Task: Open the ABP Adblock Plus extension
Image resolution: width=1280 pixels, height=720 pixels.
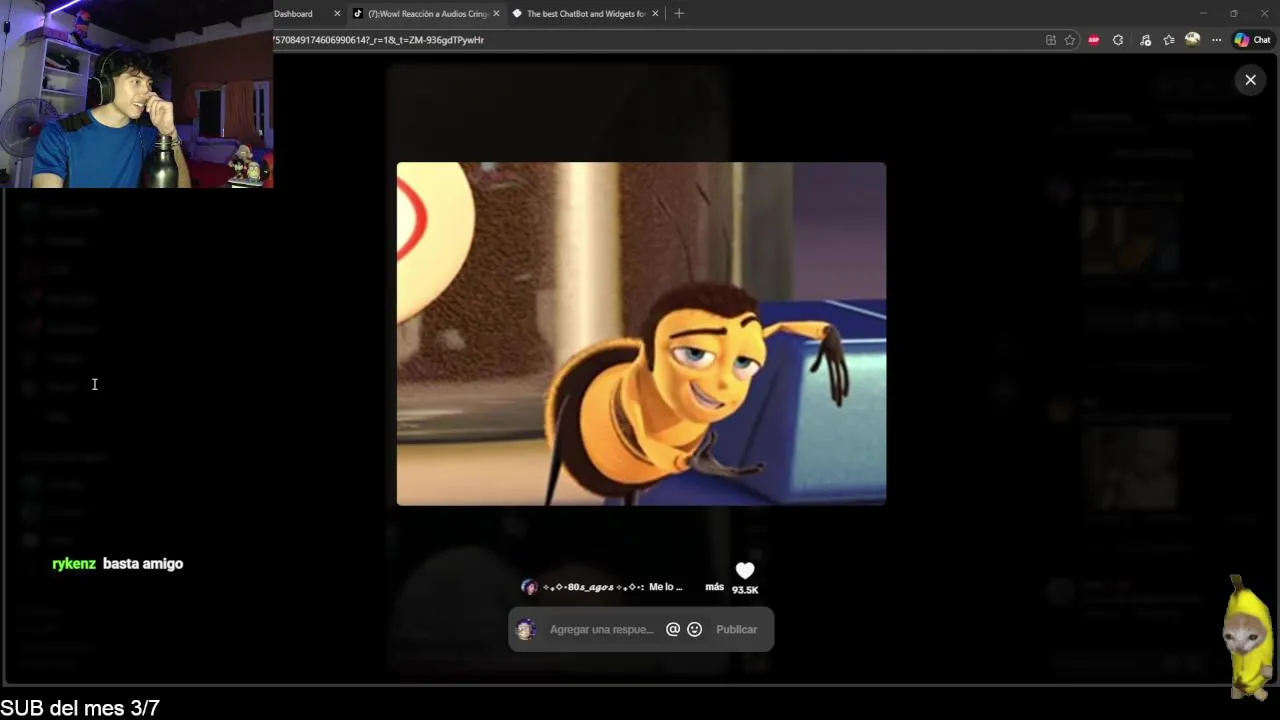Action: (x=1094, y=40)
